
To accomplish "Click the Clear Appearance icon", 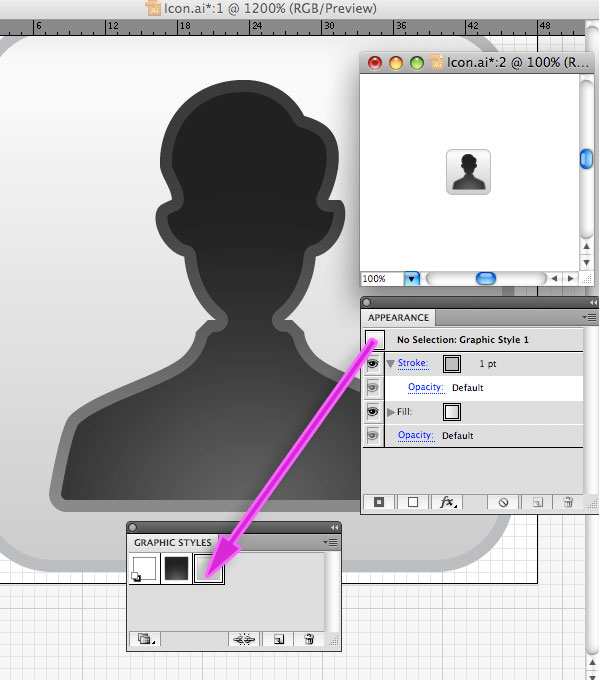I will (503, 502).
